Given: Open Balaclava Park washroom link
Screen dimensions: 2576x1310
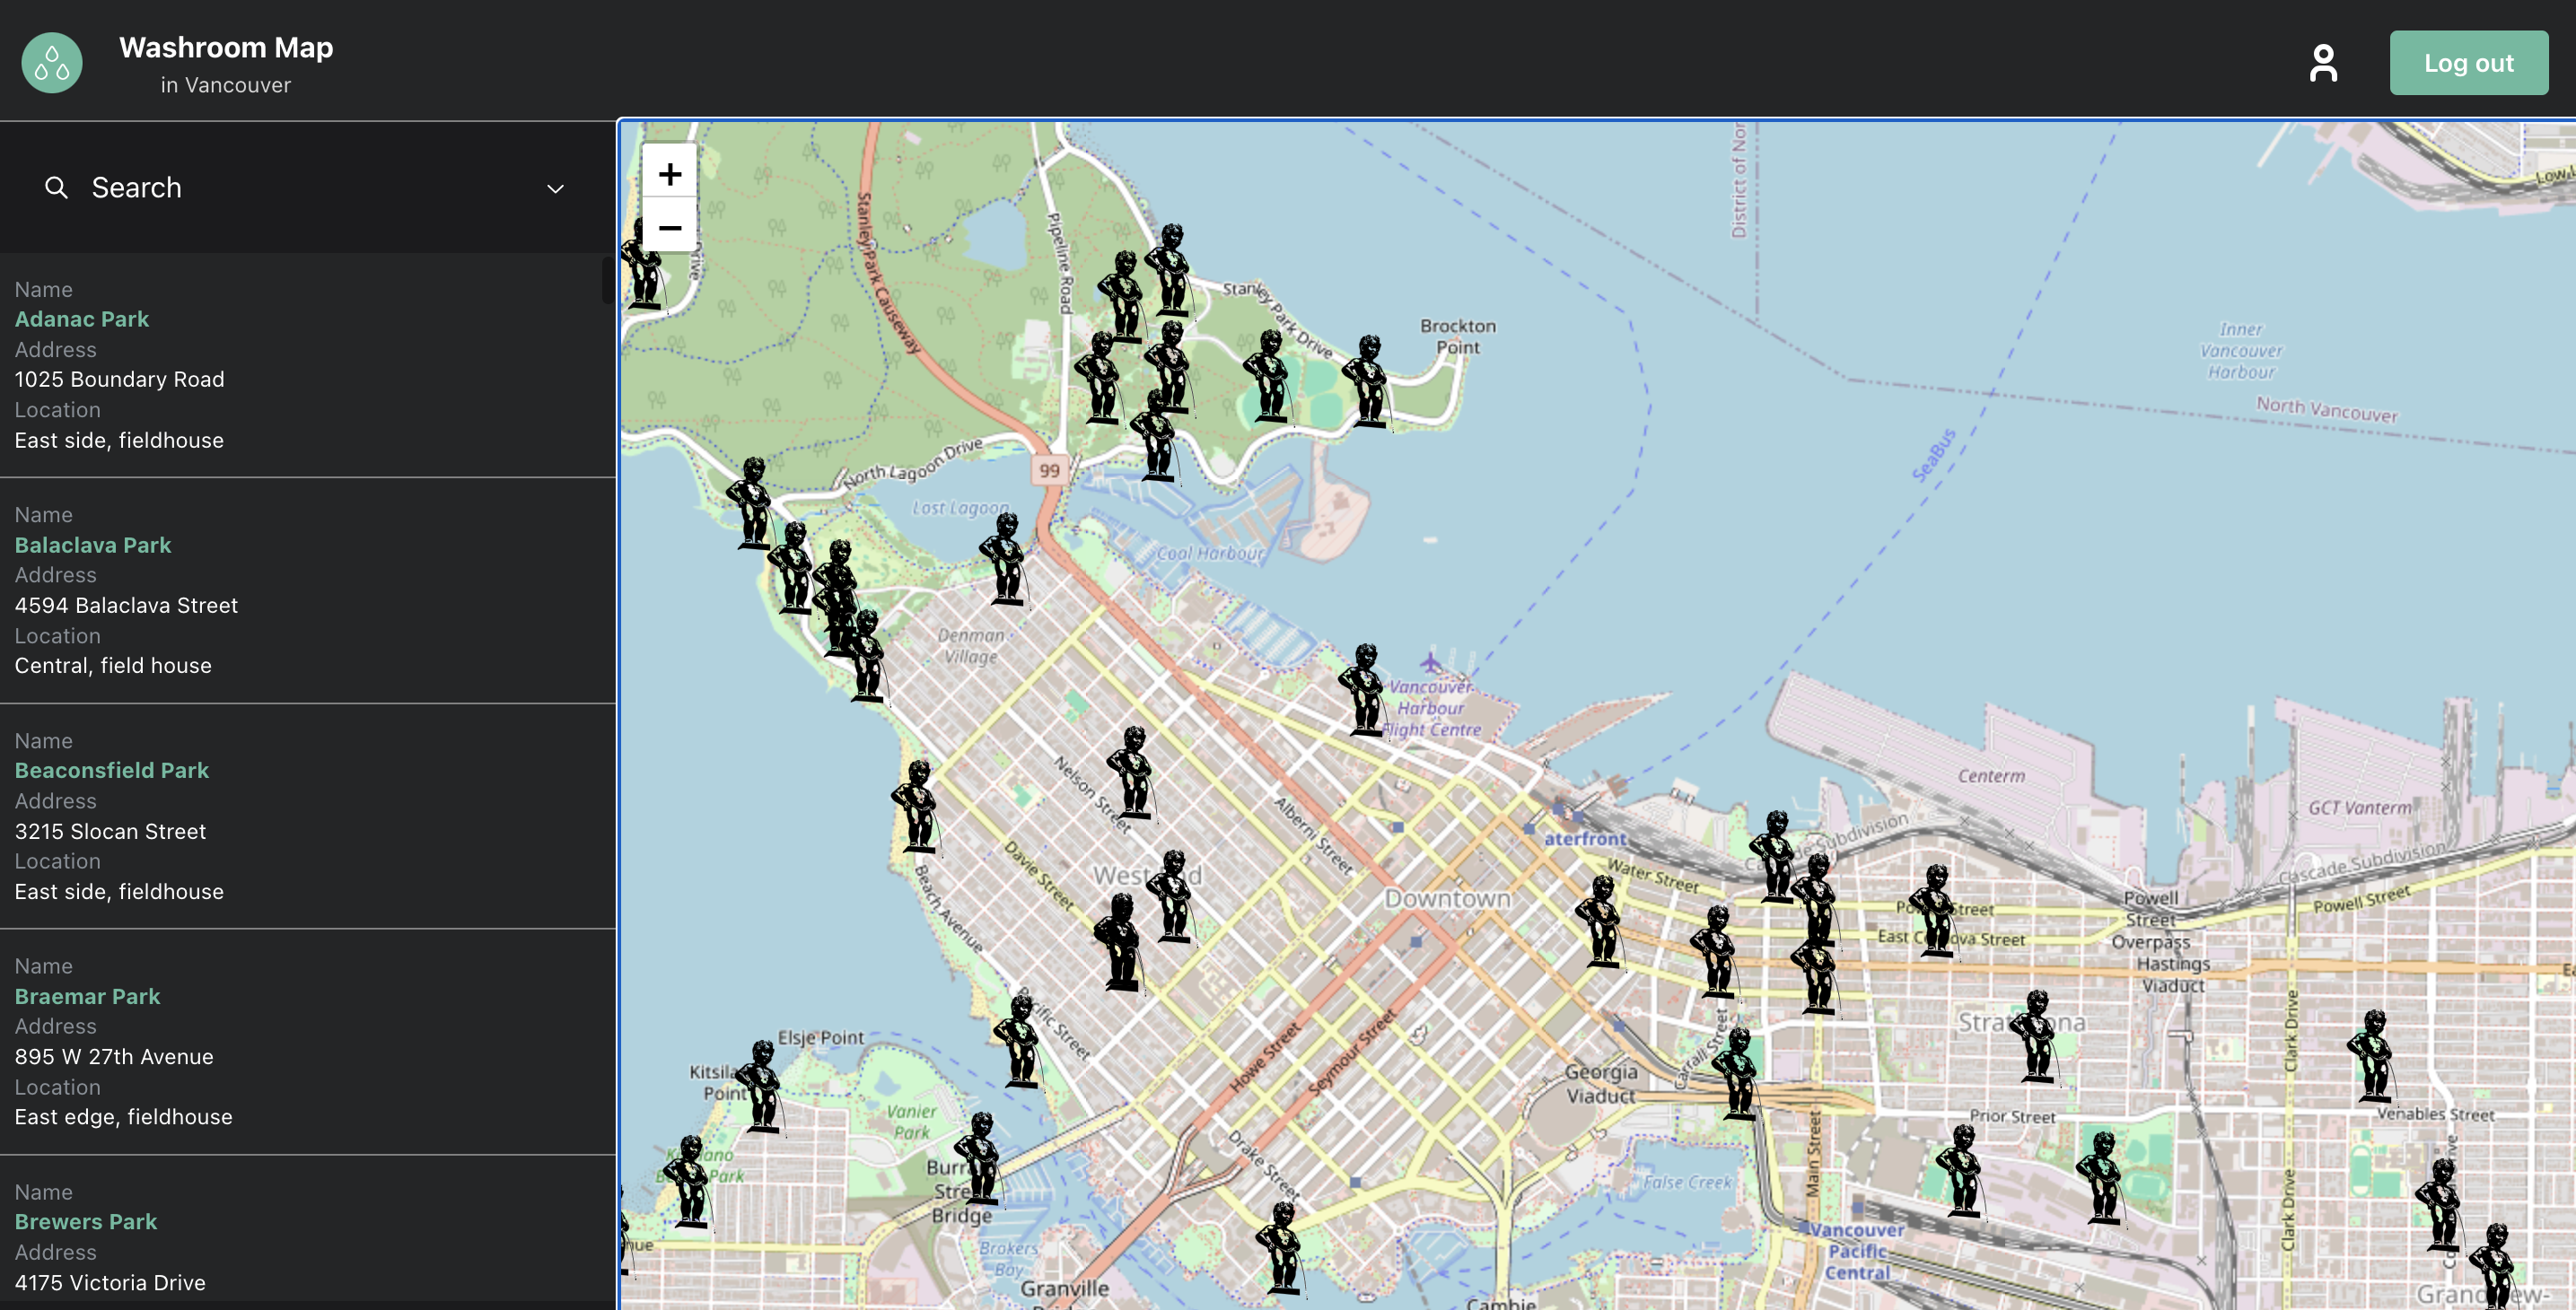Looking at the screenshot, I should [93, 545].
